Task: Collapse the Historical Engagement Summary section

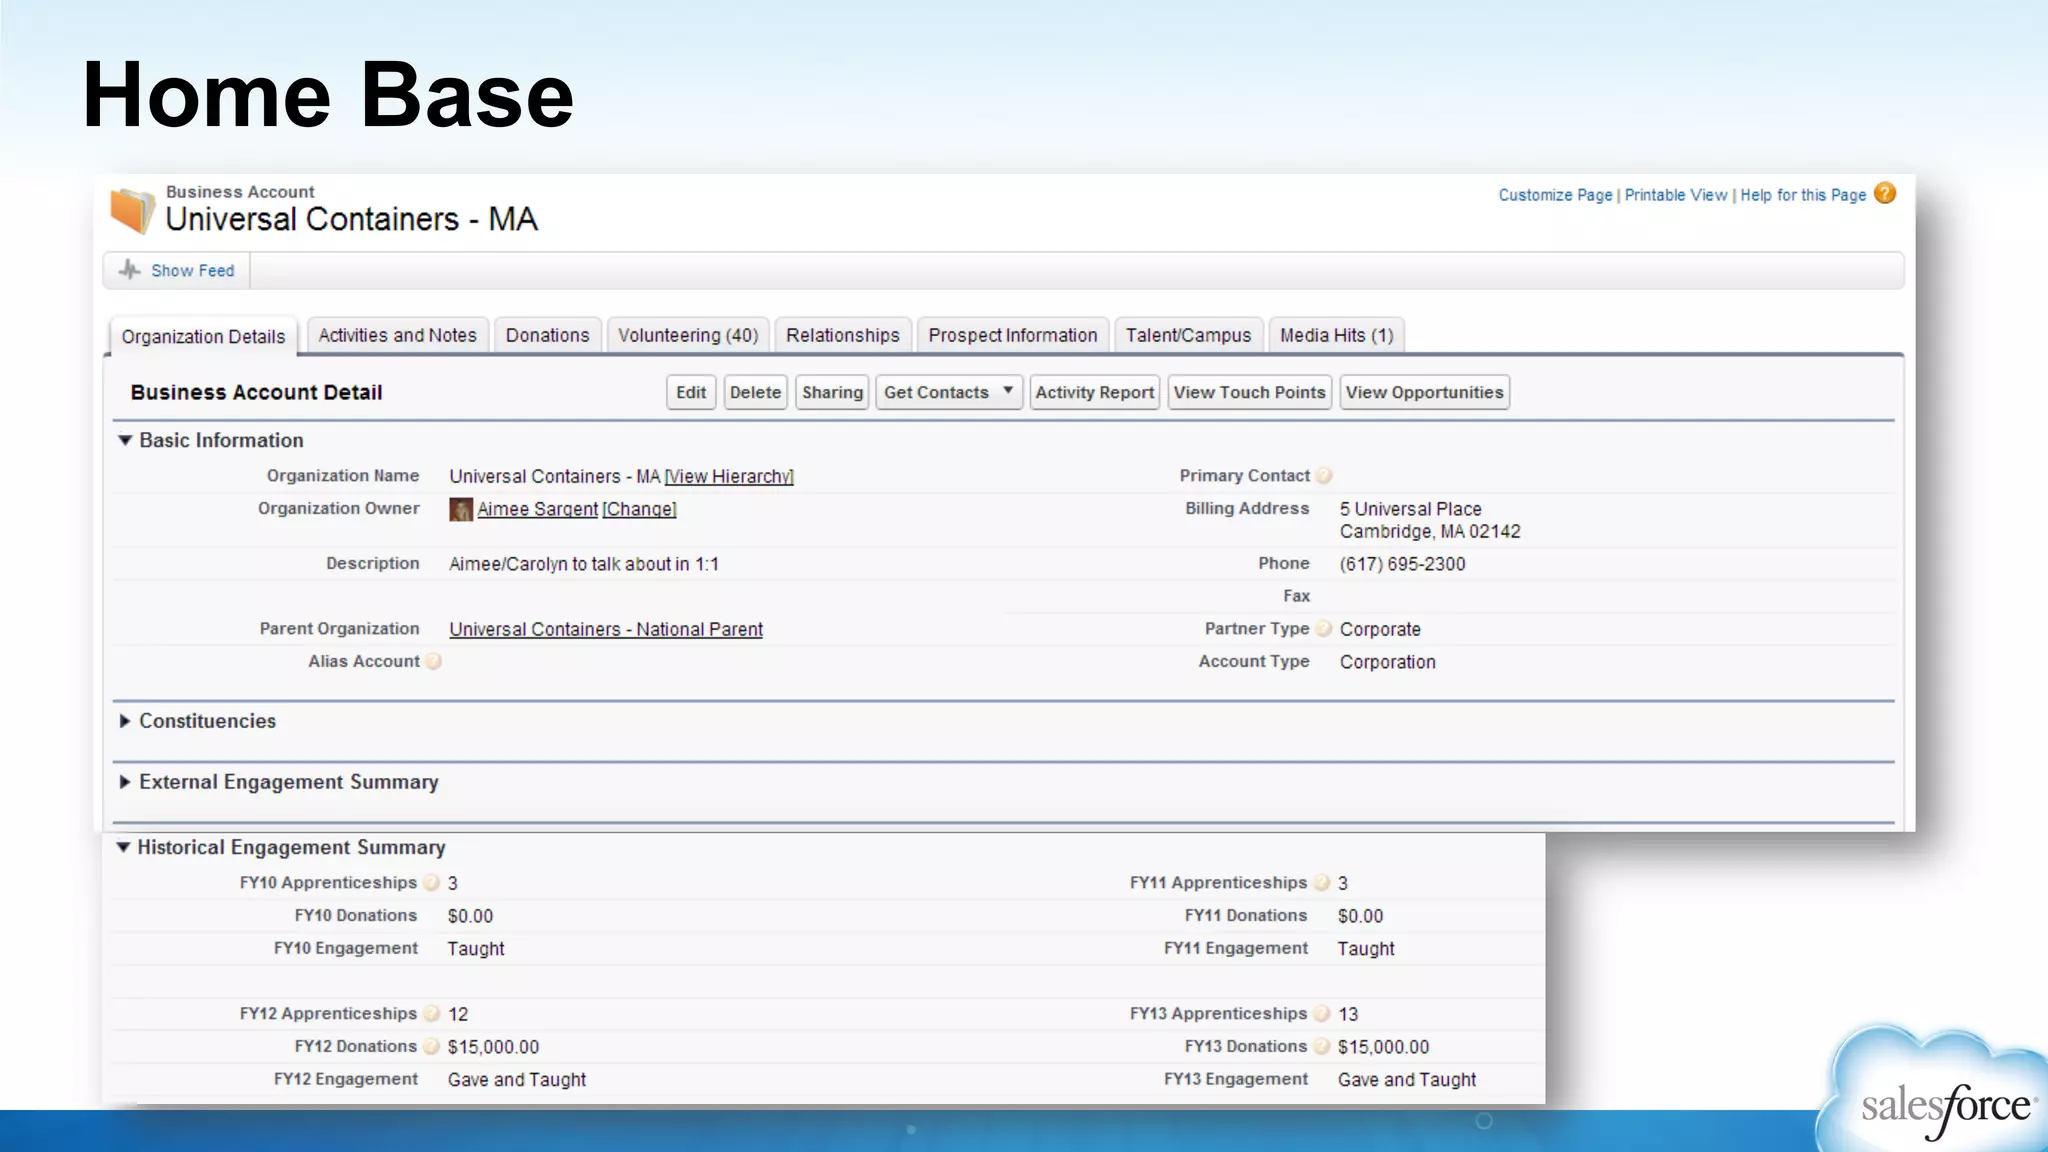Action: tap(123, 847)
